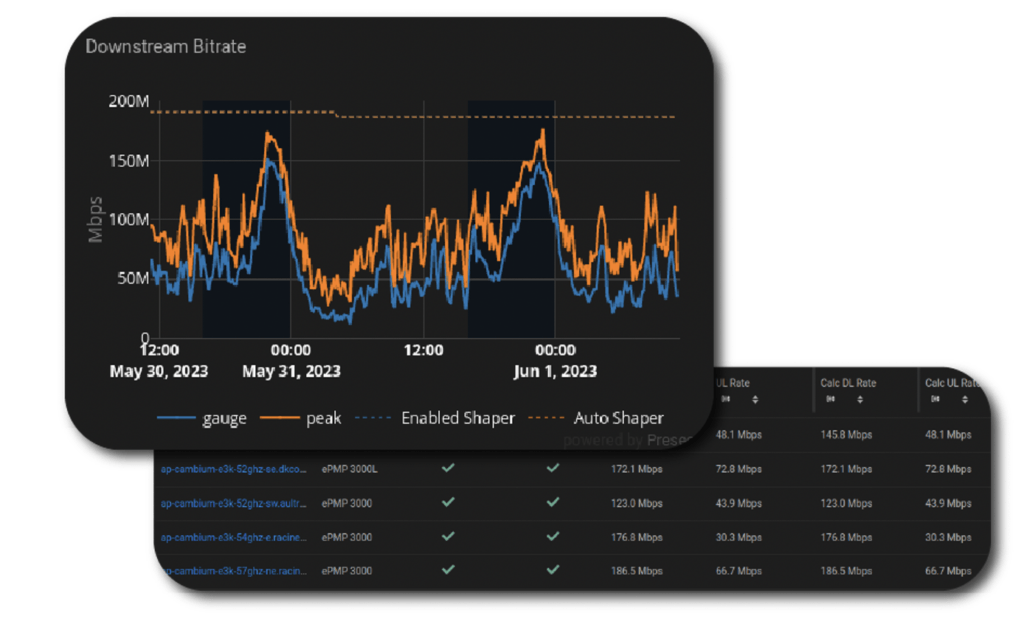
Task: Select the UL Rate column header
Action: 733,383
